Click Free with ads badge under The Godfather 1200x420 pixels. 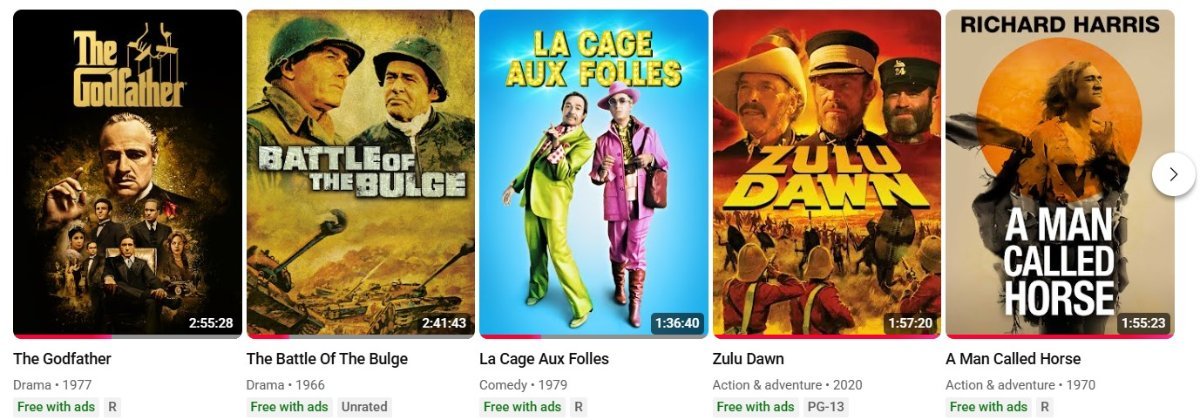(x=56, y=407)
